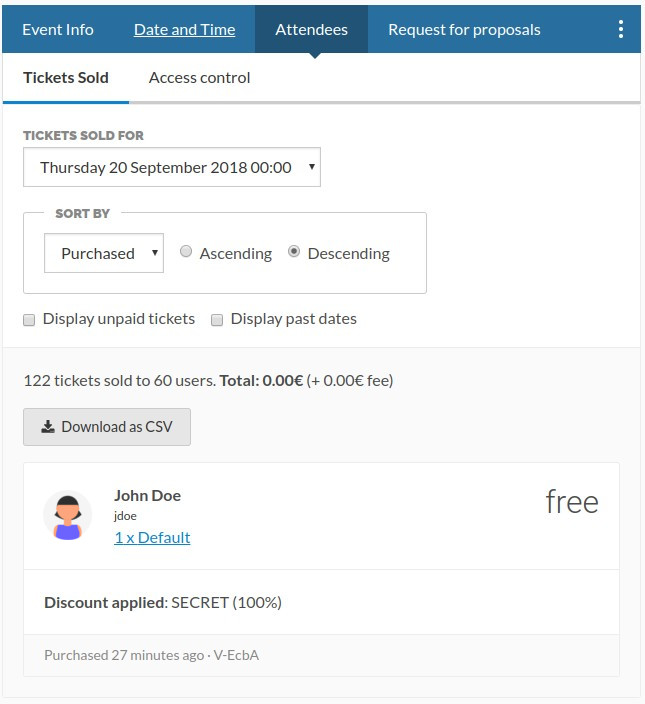Open the Purchased sort-by dropdown

pyautogui.click(x=104, y=253)
